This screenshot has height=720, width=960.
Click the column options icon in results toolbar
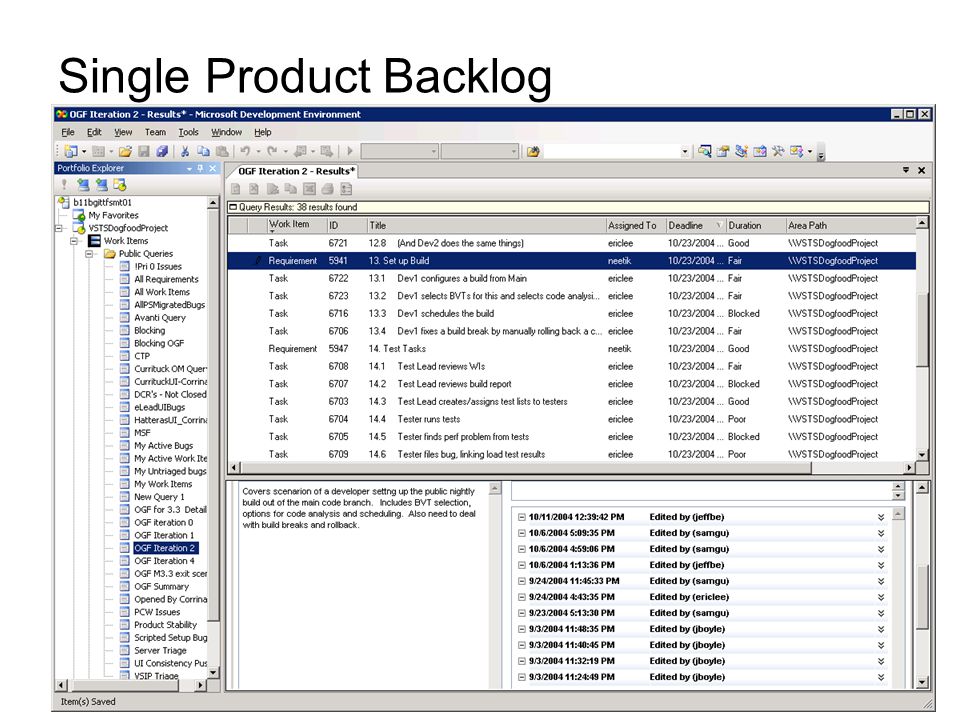(x=347, y=189)
